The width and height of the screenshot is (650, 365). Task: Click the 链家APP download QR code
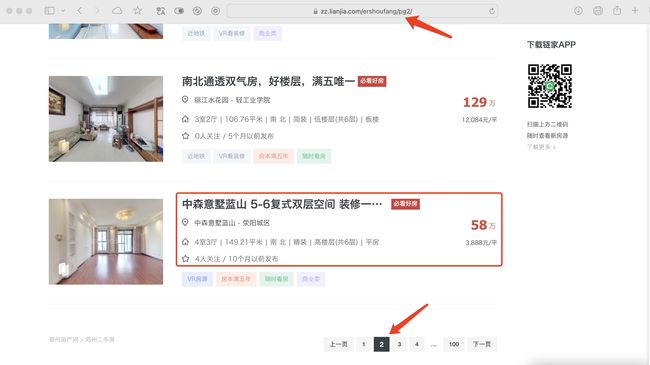click(x=550, y=86)
